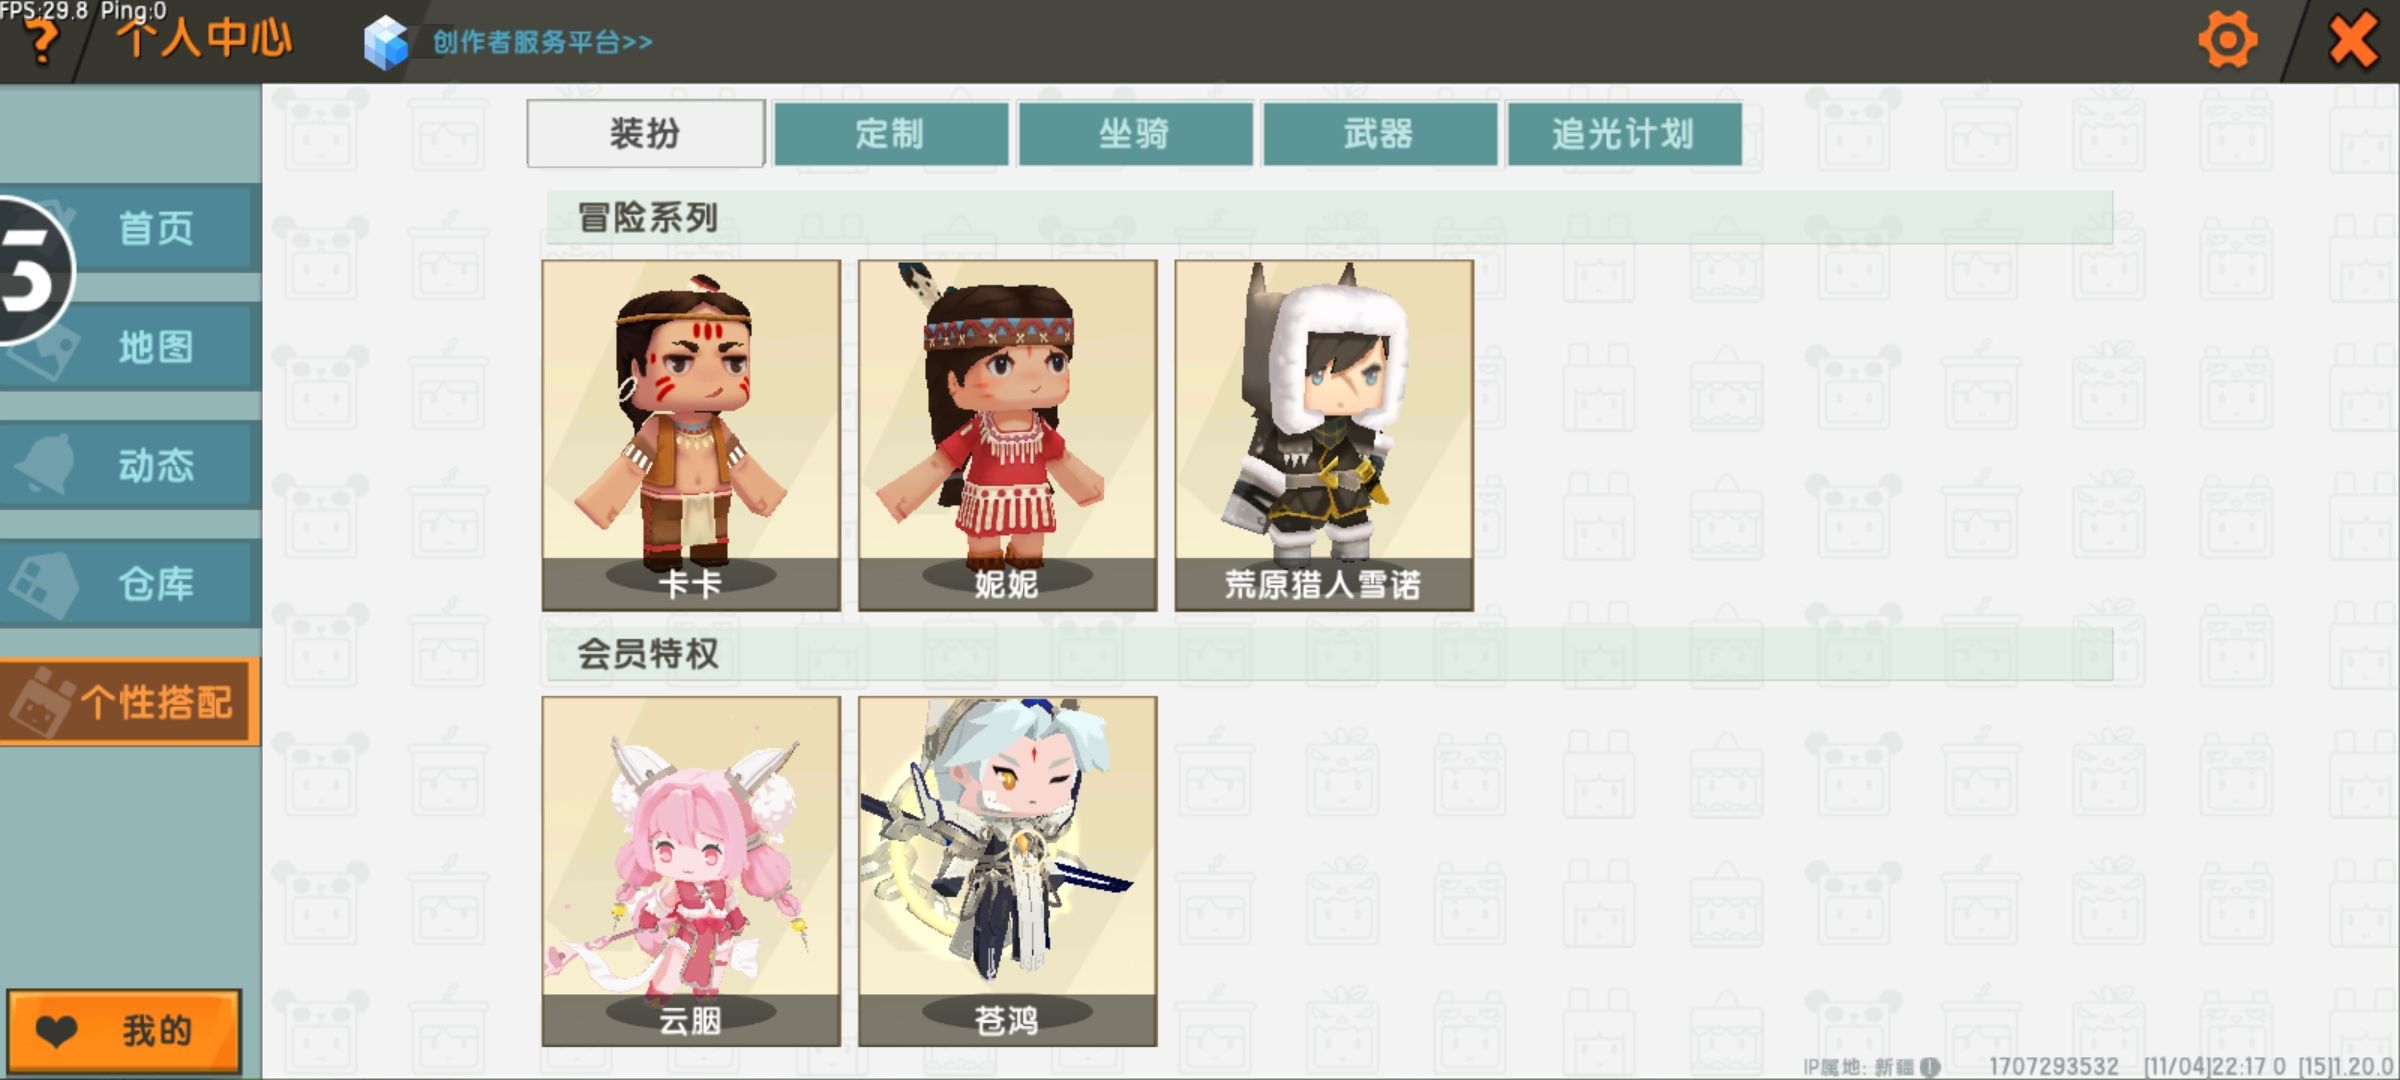Select the 妮妮 character skin
The height and width of the screenshot is (1080, 2400).
coord(1007,435)
